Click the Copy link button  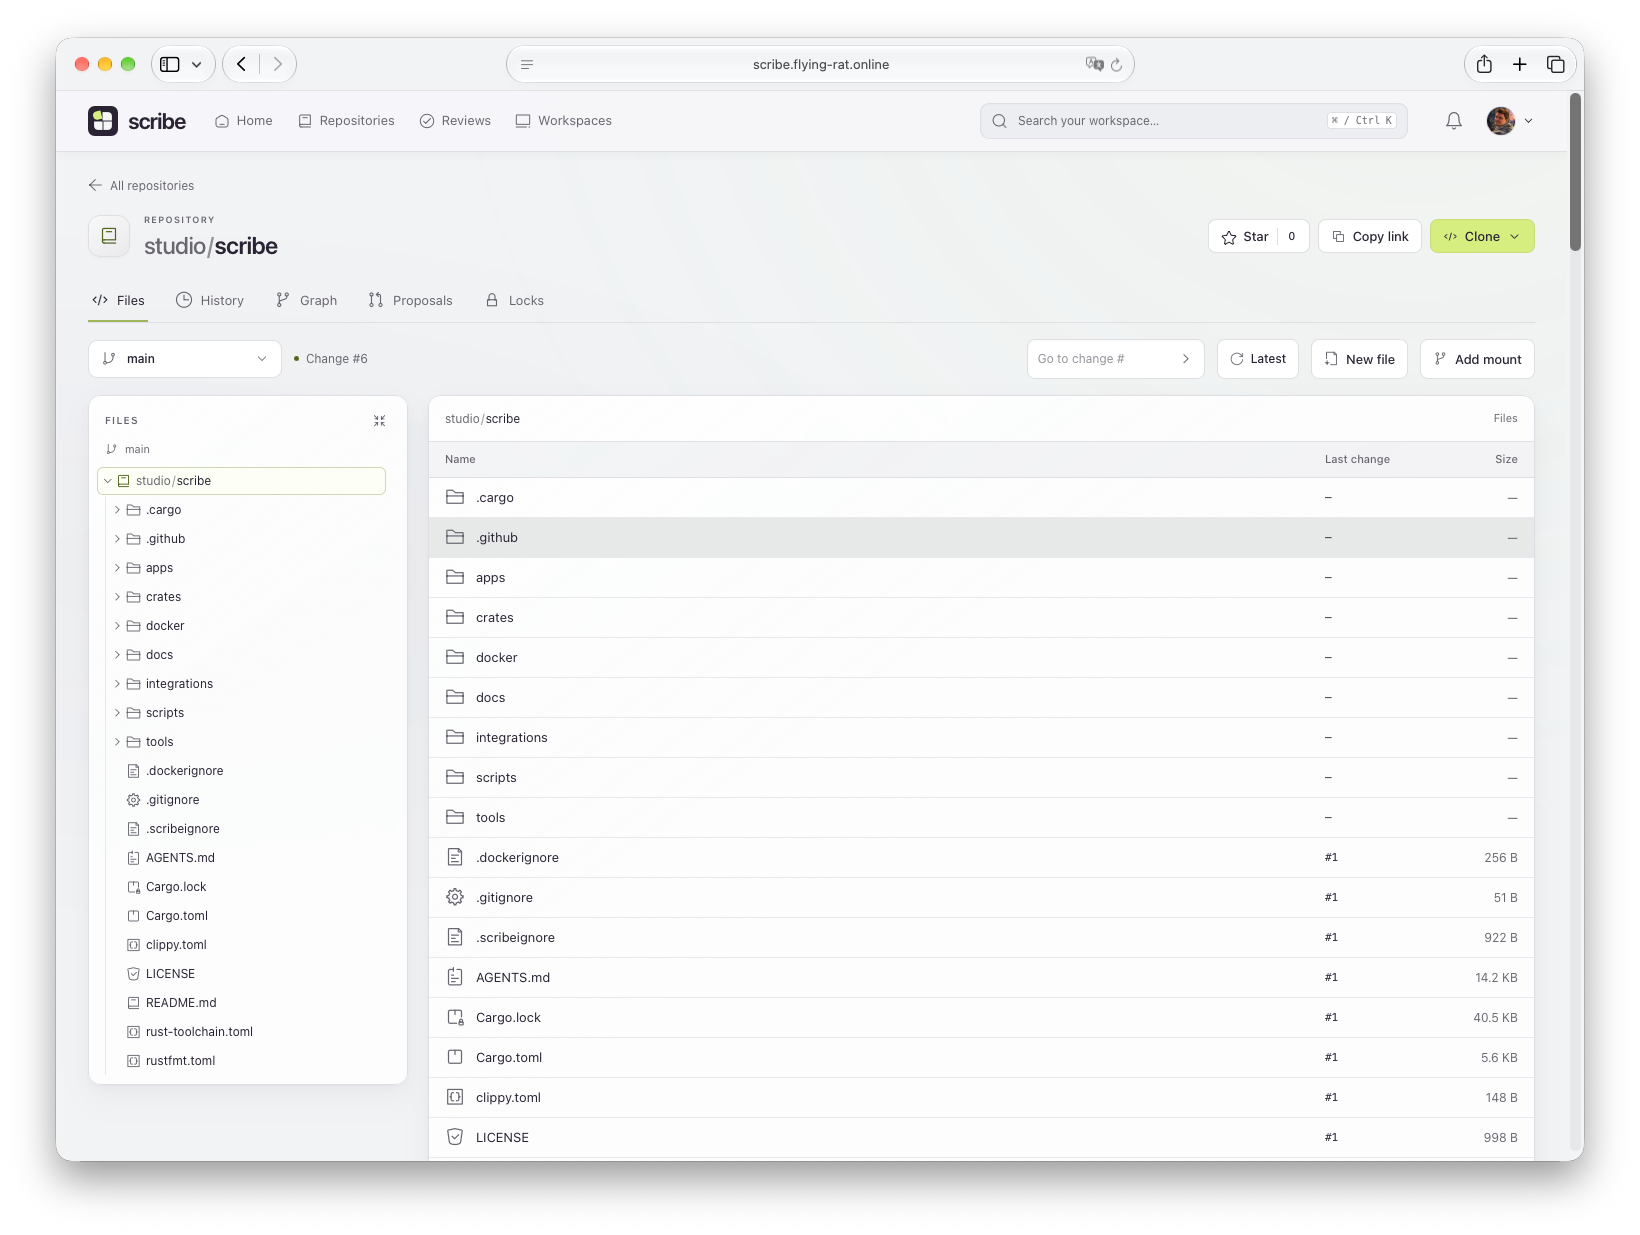(1370, 237)
